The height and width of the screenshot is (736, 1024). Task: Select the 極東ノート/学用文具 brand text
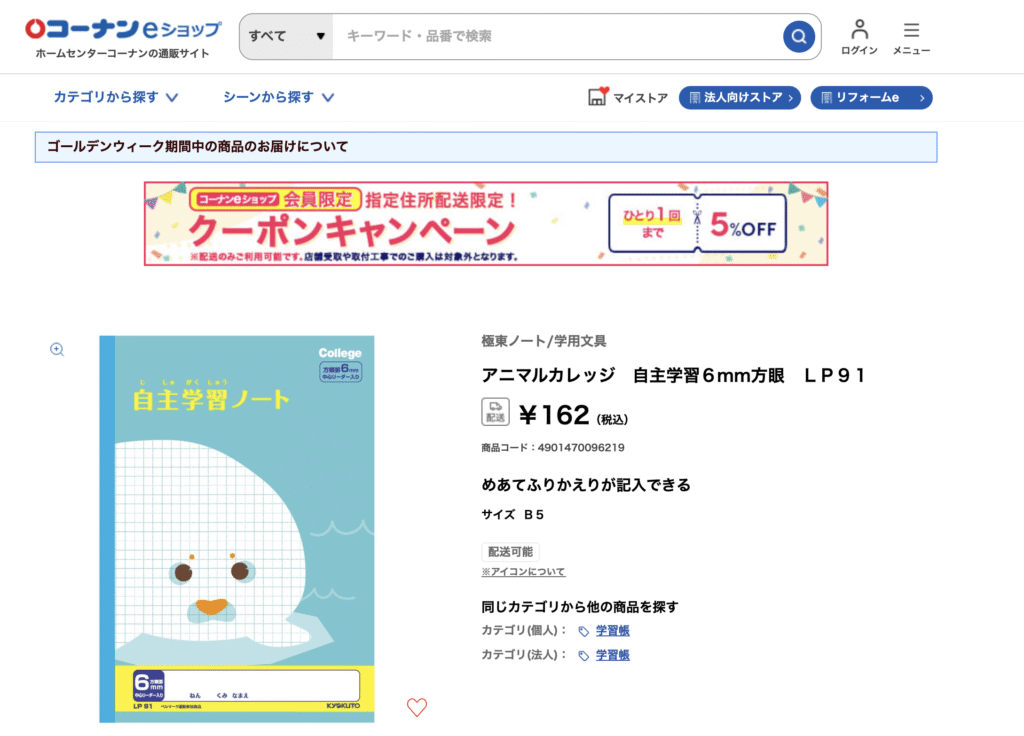click(x=543, y=341)
